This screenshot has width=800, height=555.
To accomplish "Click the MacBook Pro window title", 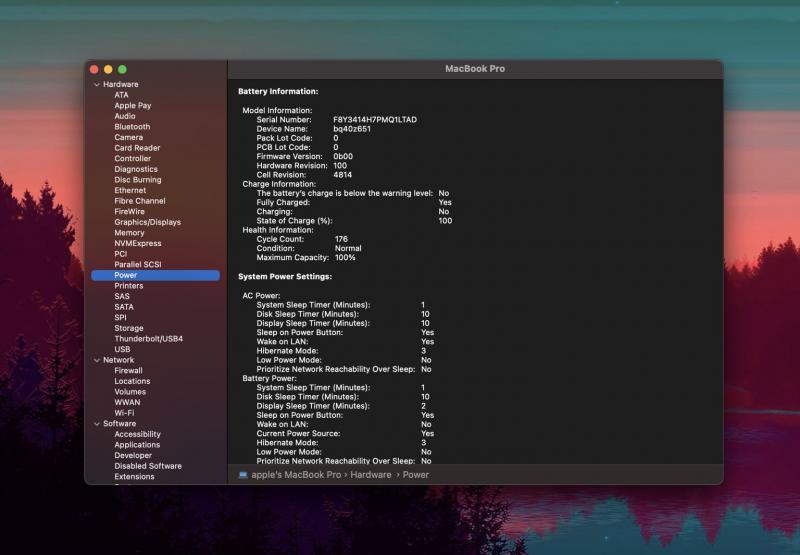I will pyautogui.click(x=475, y=69).
